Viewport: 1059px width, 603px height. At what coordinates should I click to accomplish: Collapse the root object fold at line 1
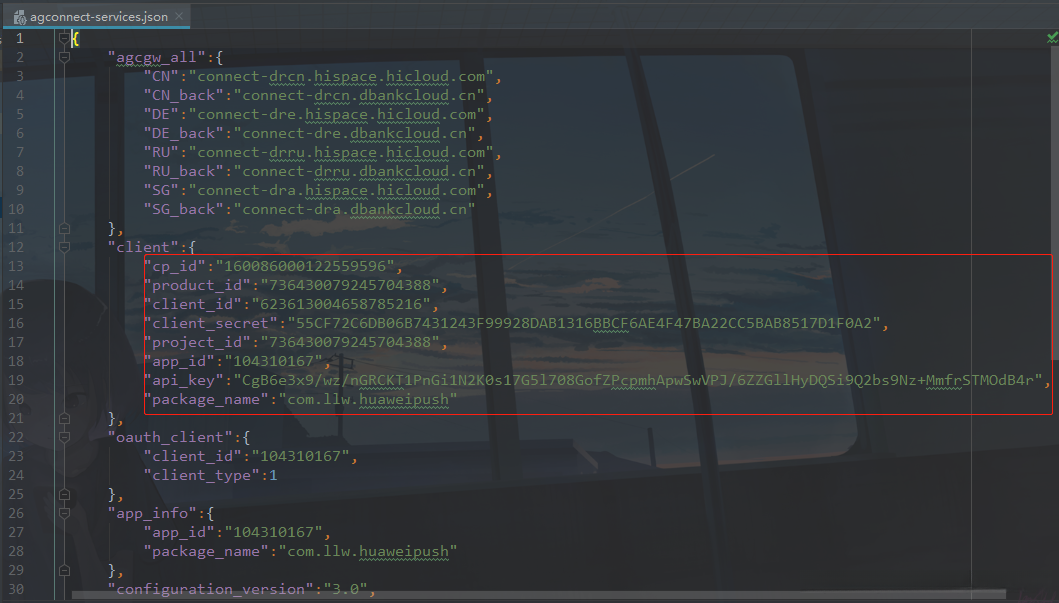(x=64, y=38)
